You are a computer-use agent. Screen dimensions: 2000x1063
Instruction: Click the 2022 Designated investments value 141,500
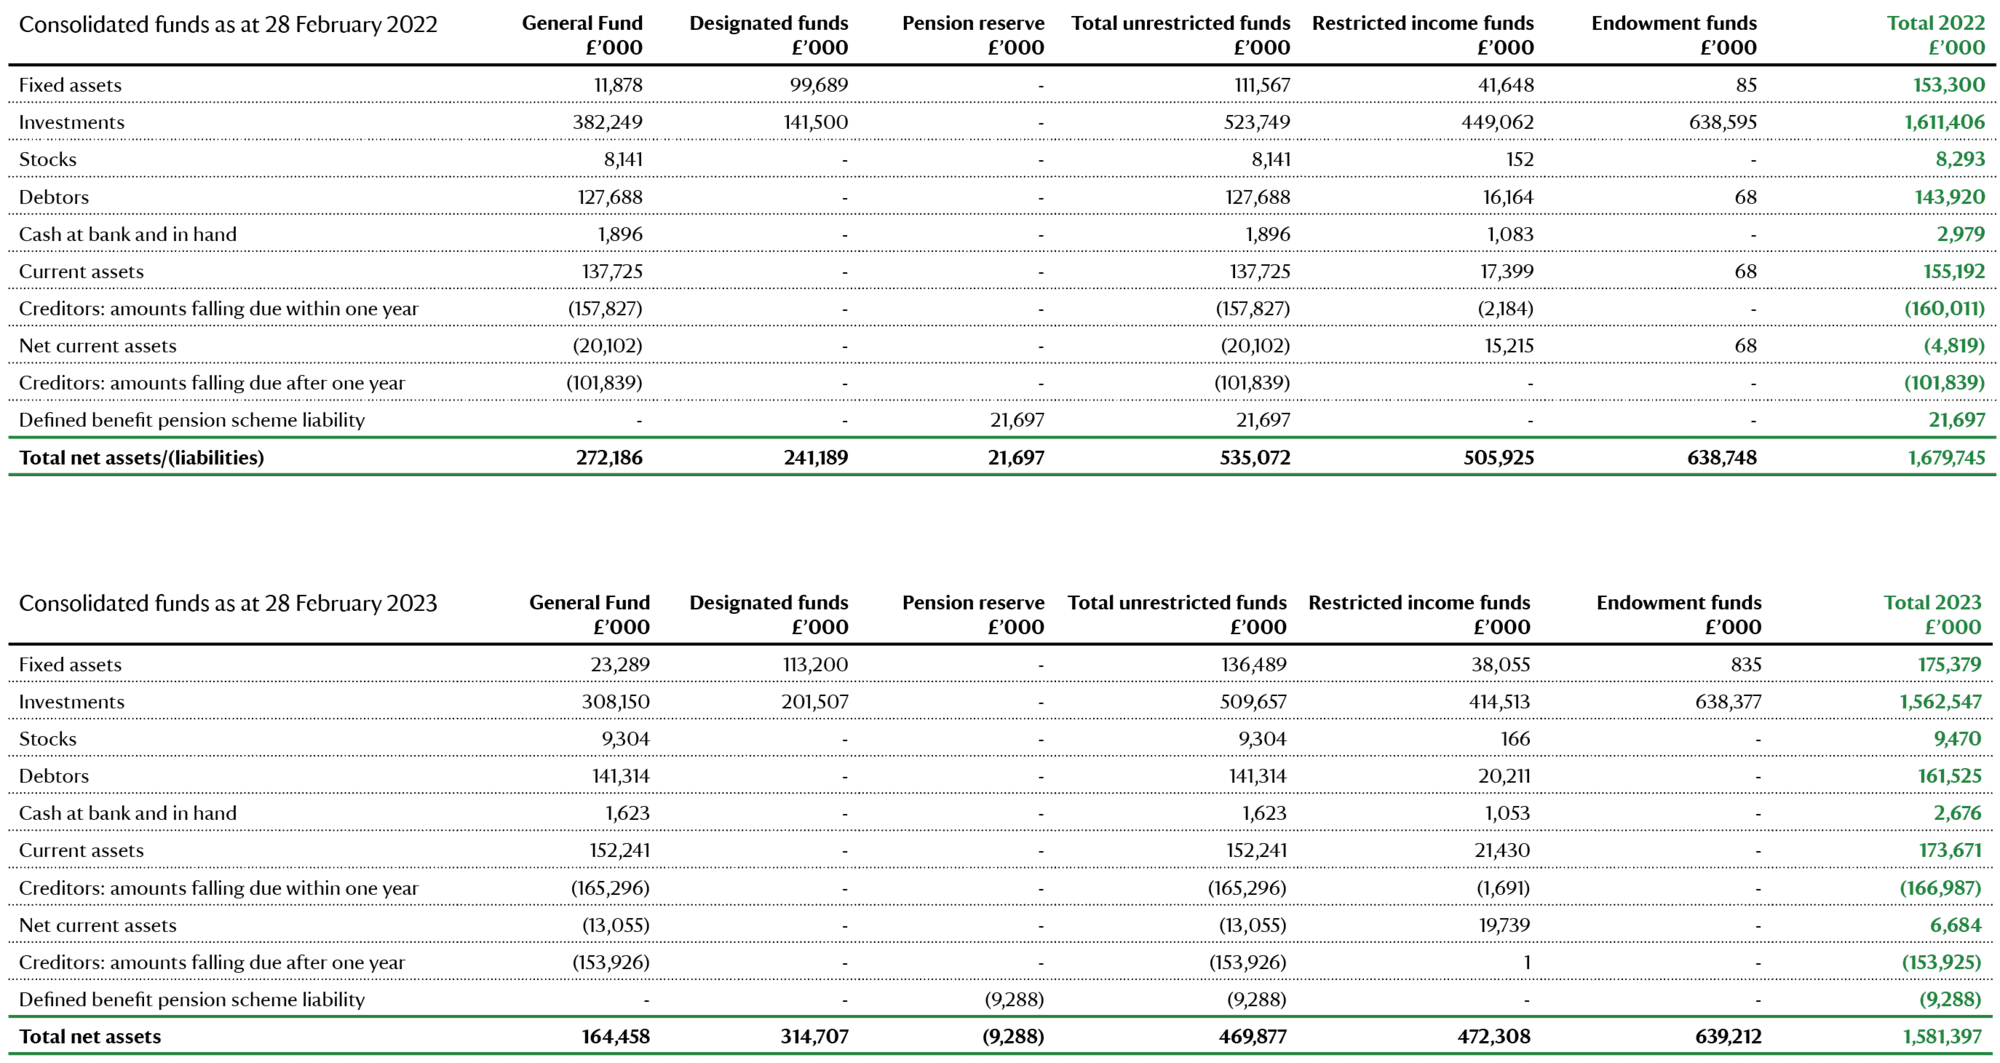point(815,122)
